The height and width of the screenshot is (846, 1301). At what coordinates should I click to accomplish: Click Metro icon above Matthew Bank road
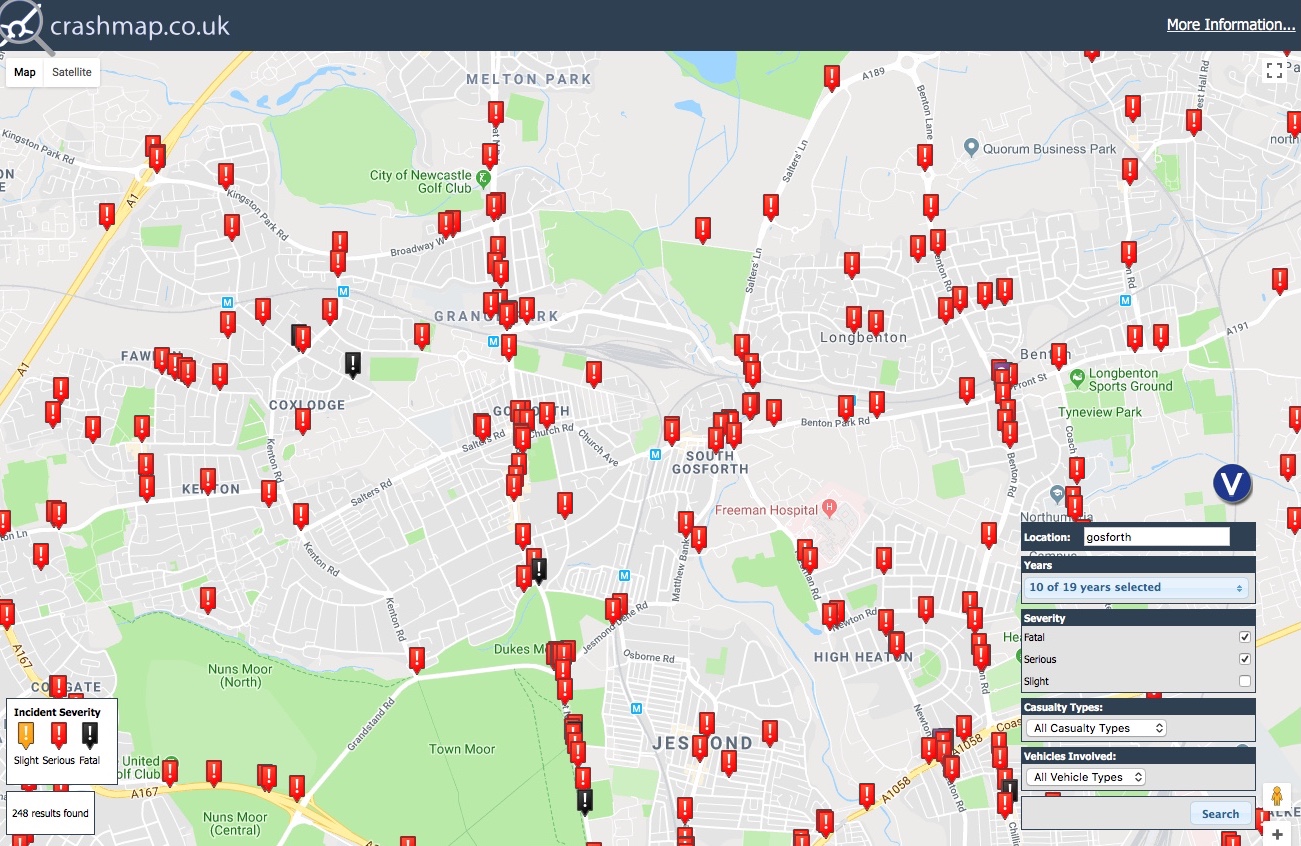click(x=625, y=576)
